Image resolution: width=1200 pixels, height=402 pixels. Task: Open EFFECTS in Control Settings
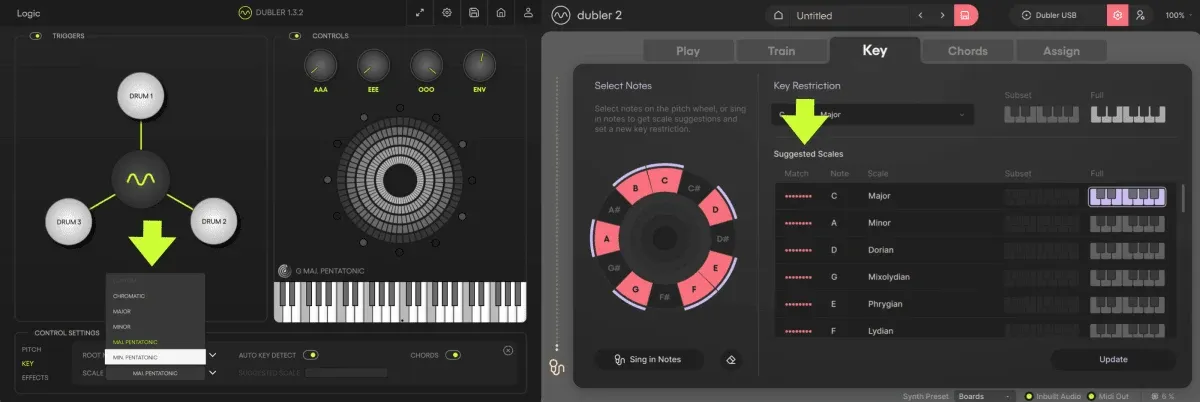(x=34, y=378)
